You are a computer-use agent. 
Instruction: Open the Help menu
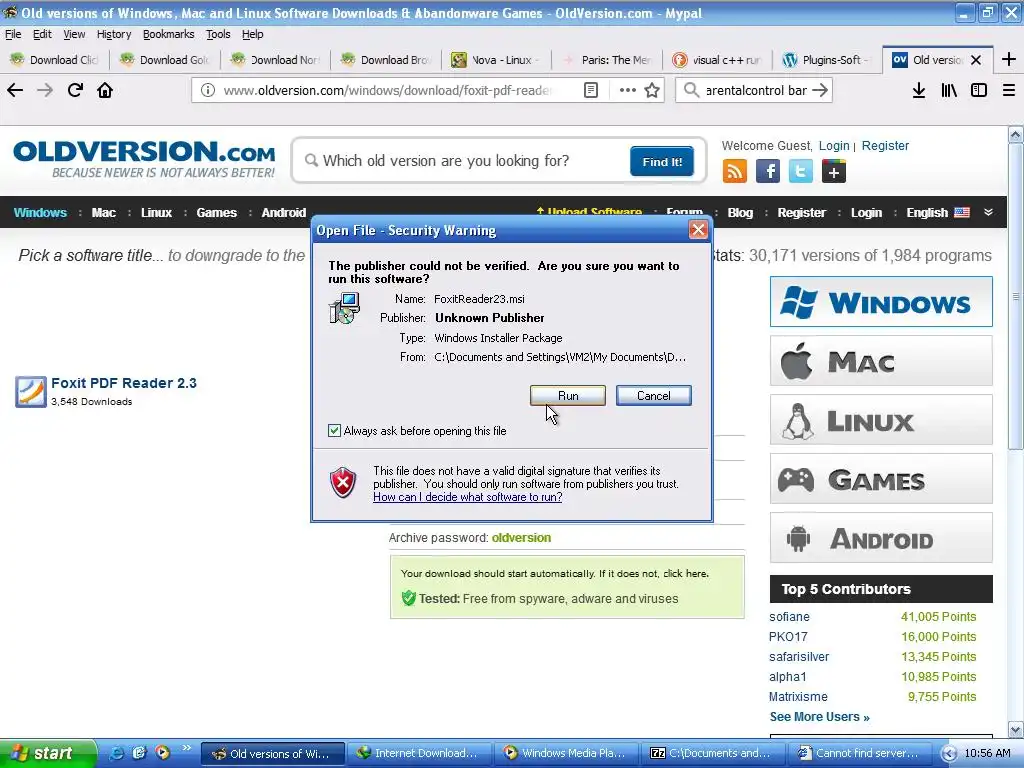(253, 34)
